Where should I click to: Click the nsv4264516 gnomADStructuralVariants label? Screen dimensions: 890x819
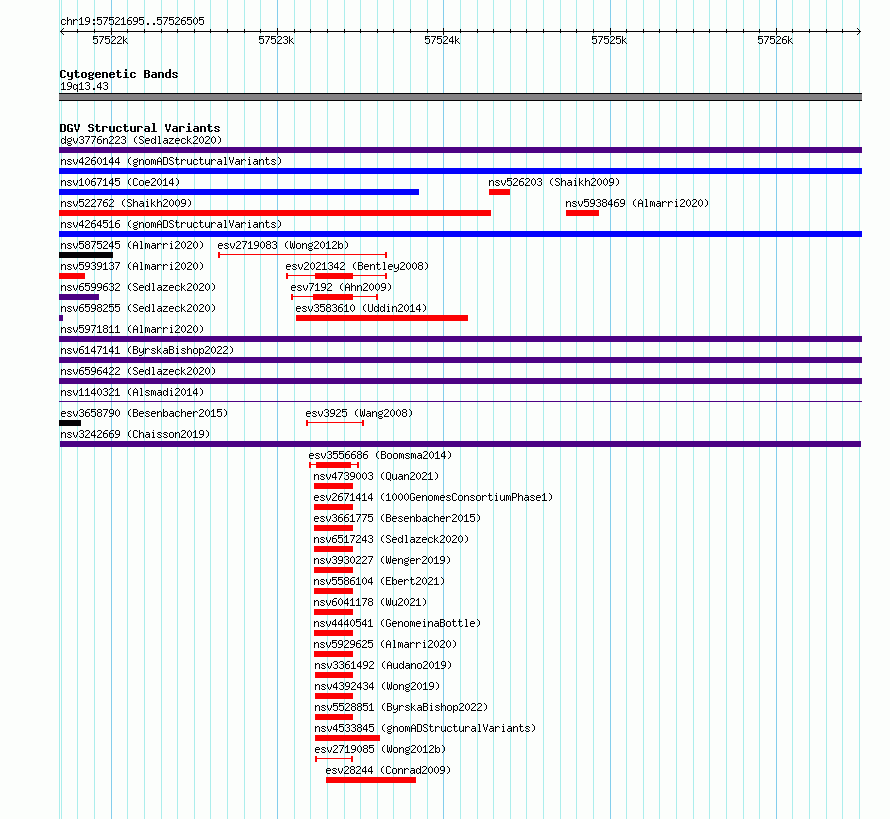pos(171,224)
